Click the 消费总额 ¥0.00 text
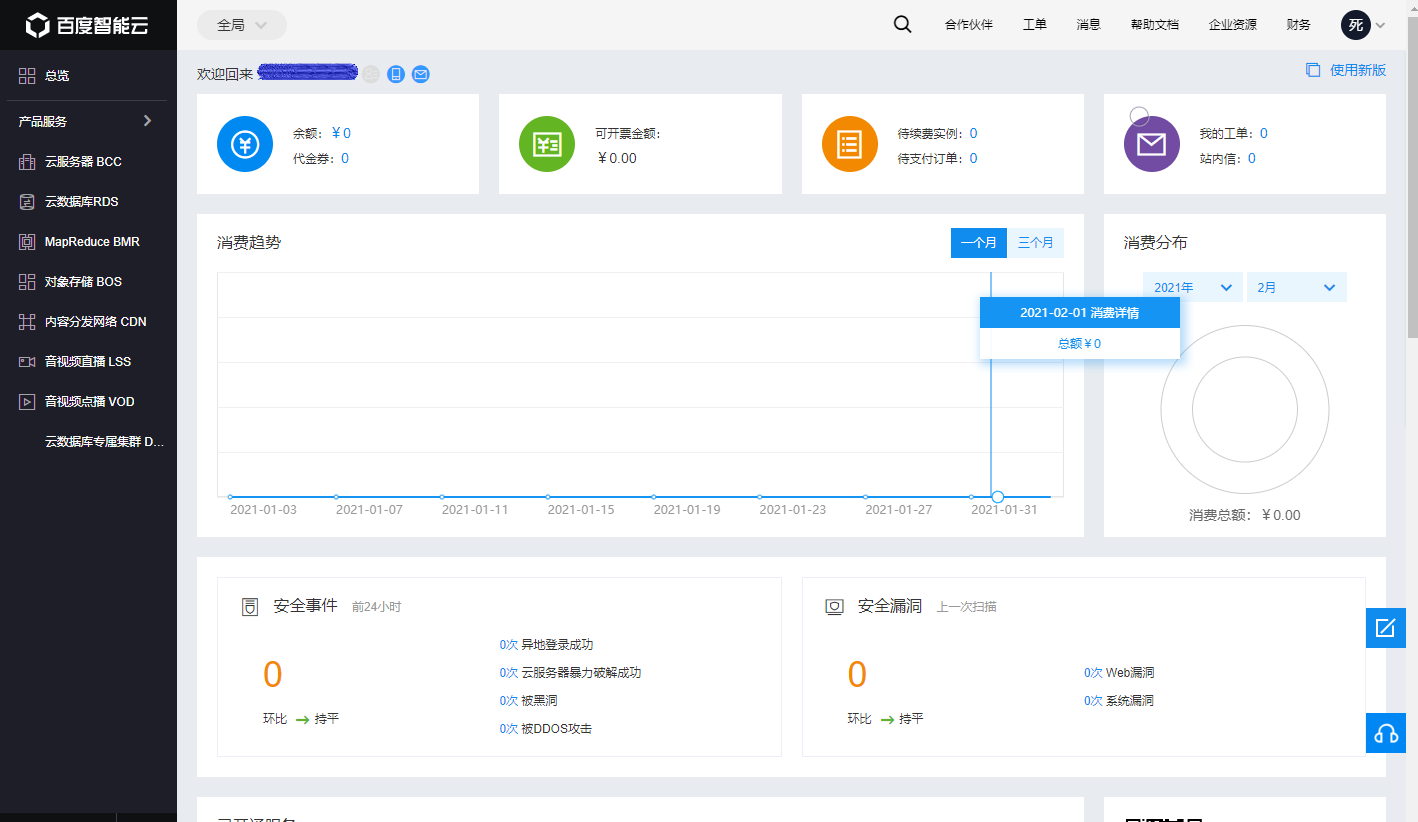This screenshot has height=822, width=1418. coord(1245,515)
